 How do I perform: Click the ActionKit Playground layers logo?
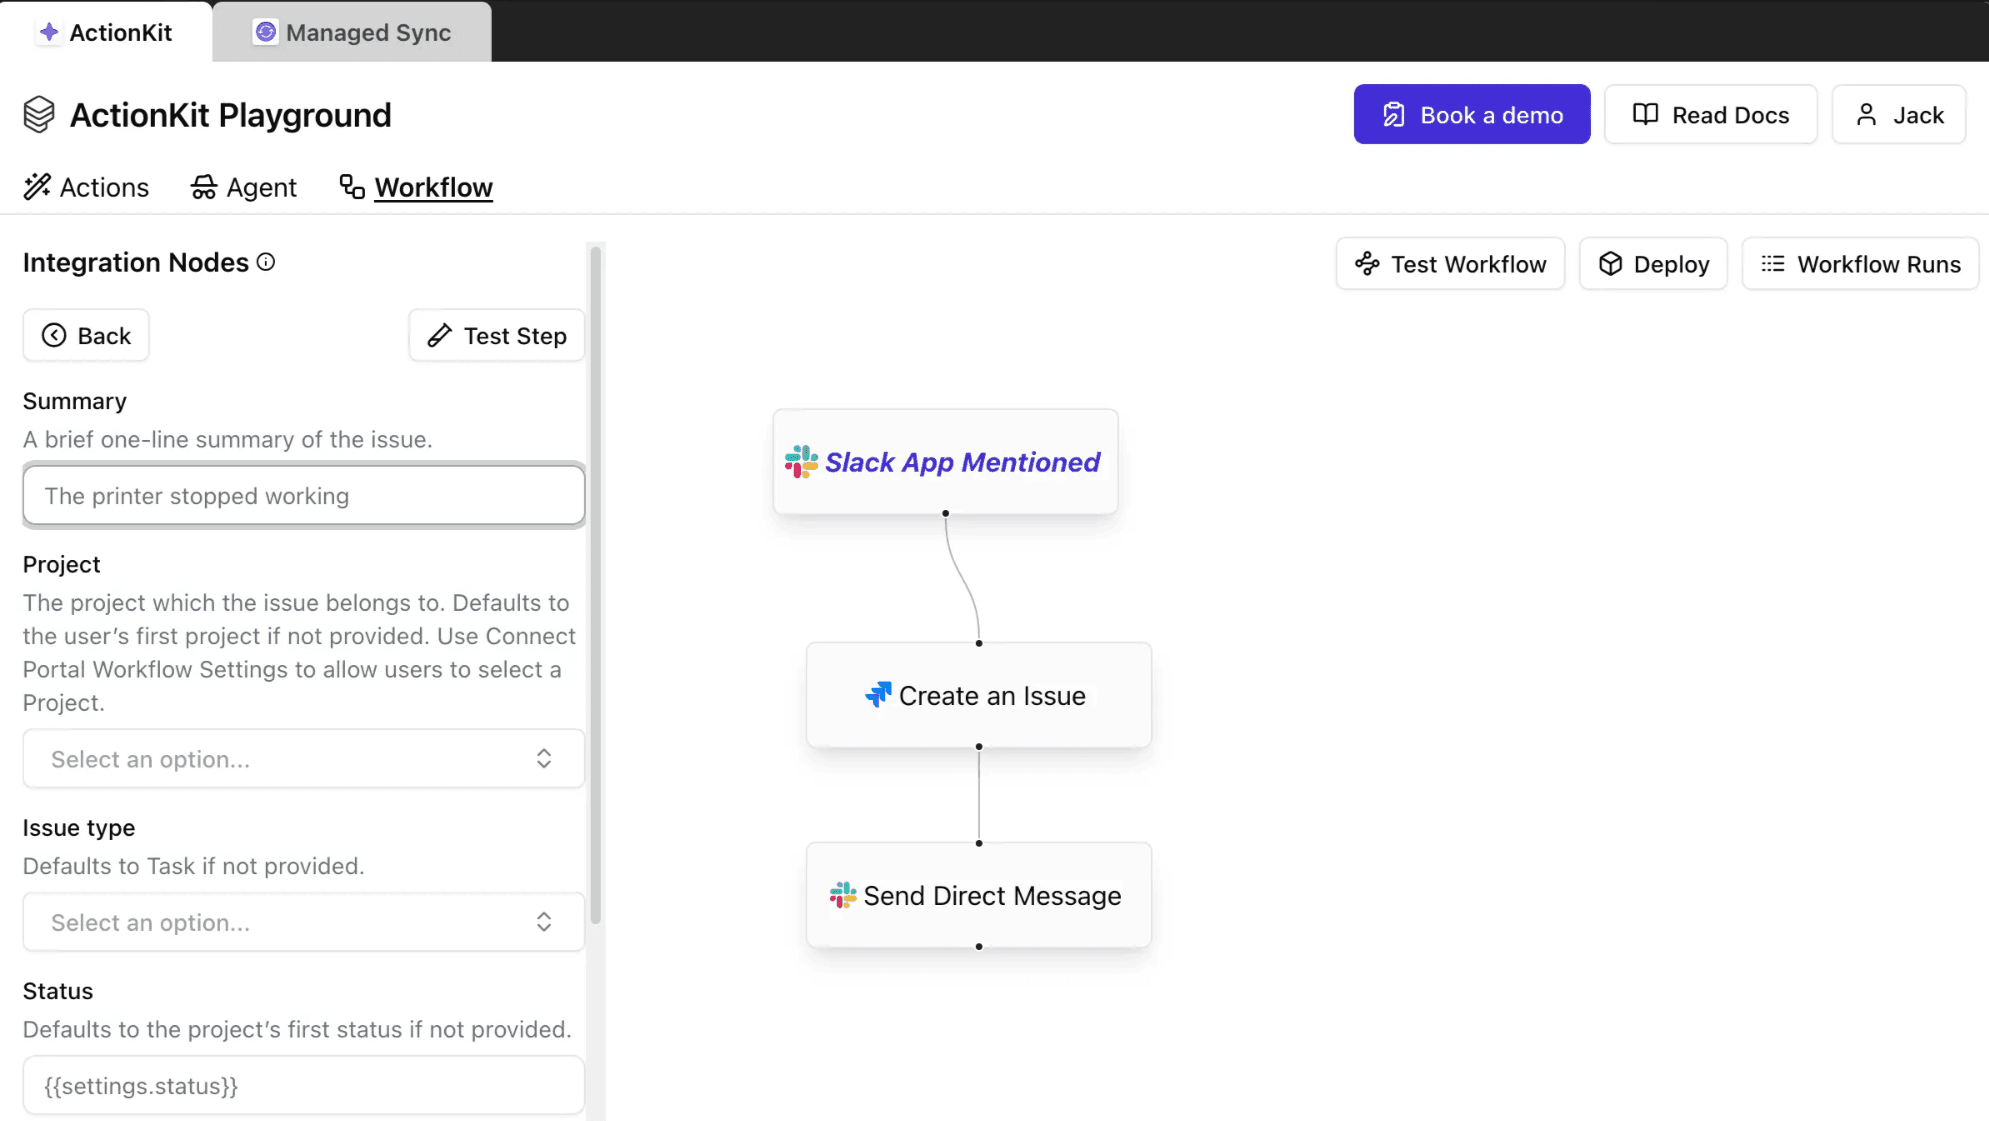pos(39,115)
